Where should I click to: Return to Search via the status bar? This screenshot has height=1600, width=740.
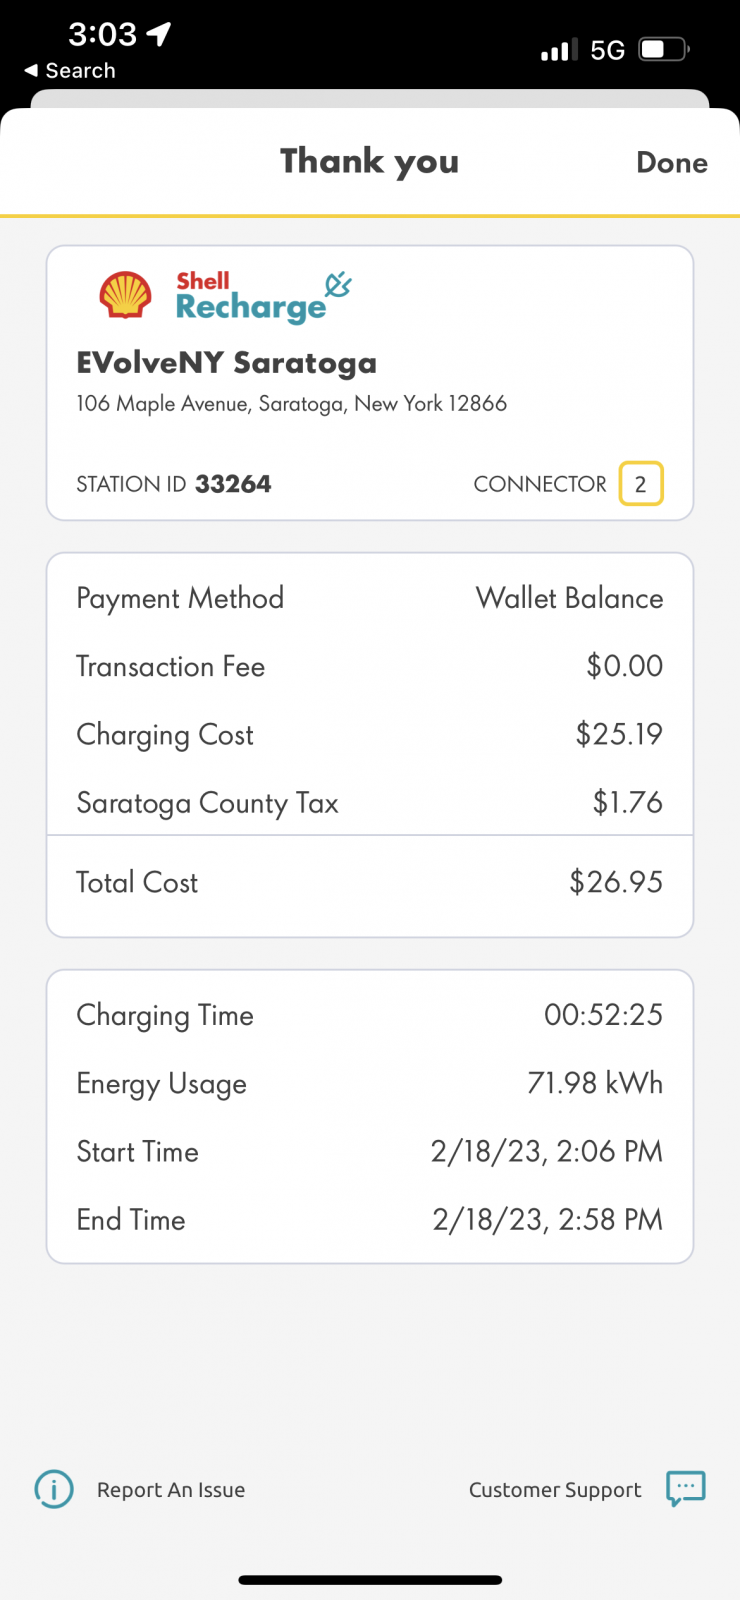click(x=80, y=71)
